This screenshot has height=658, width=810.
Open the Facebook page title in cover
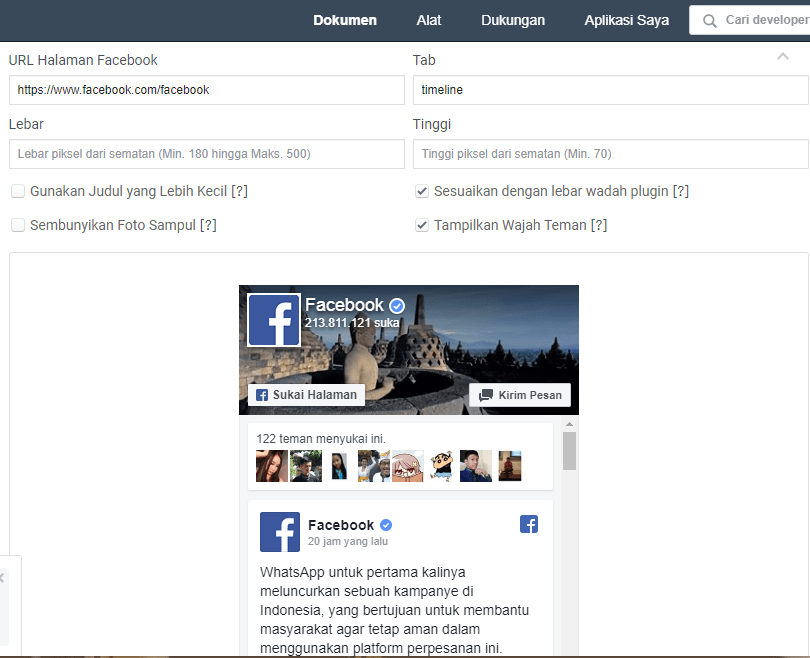(344, 305)
